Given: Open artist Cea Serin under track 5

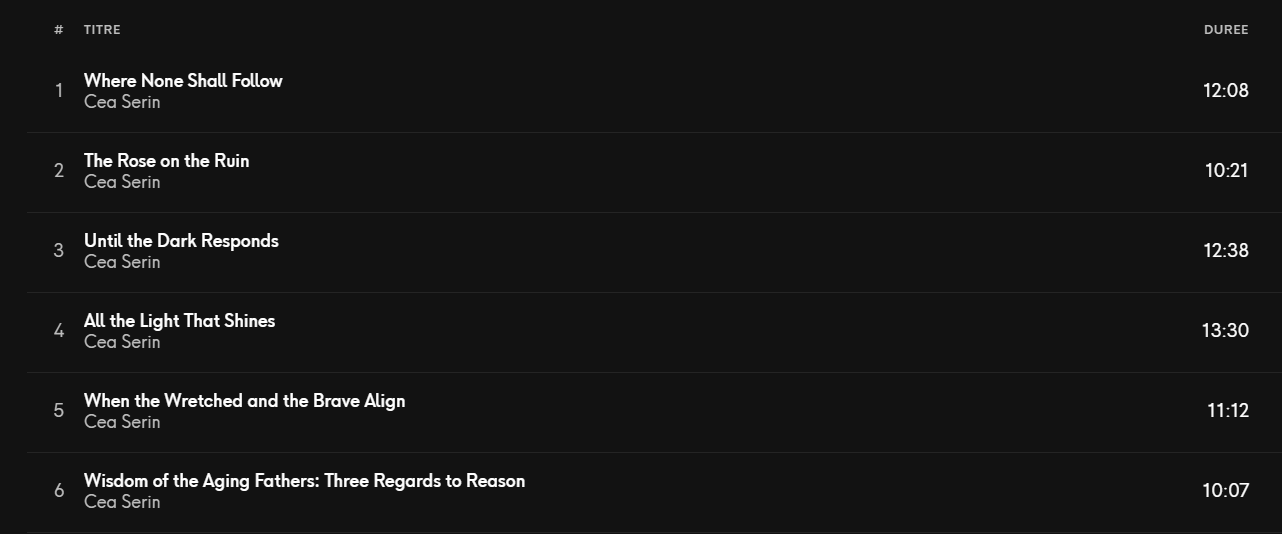Looking at the screenshot, I should [x=122, y=422].
